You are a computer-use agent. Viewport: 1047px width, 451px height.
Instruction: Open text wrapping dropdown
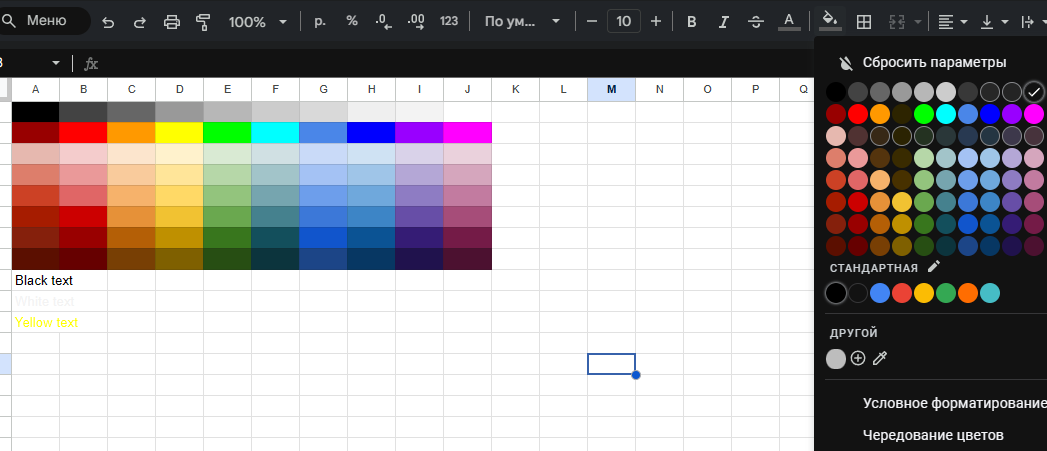click(1033, 22)
